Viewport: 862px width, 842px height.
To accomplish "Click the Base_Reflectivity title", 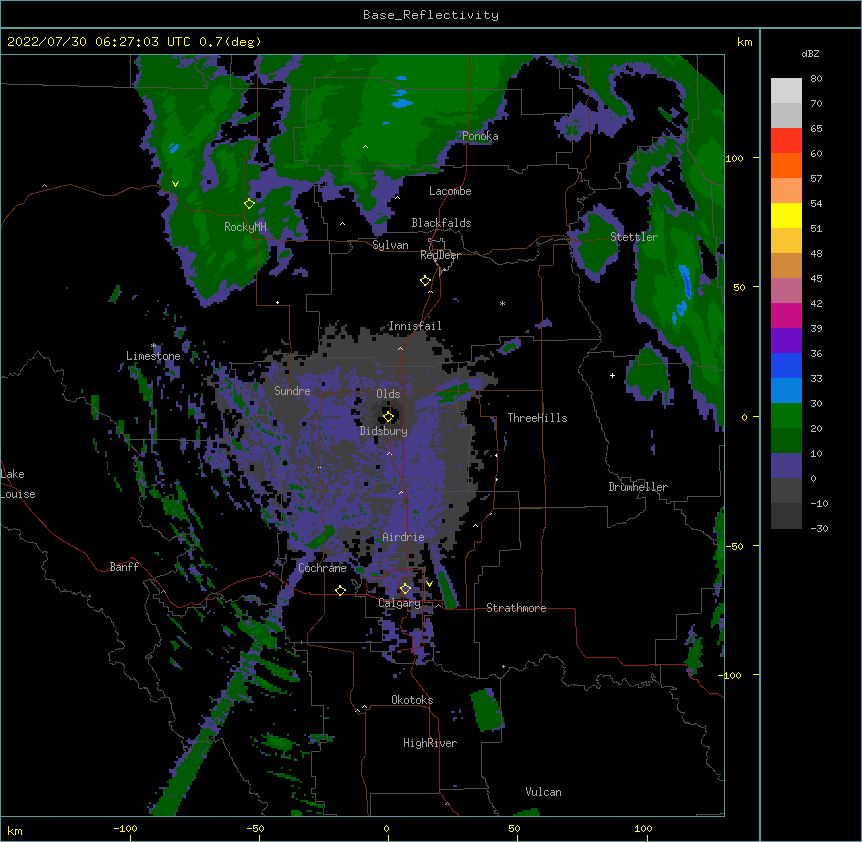I will click(431, 15).
